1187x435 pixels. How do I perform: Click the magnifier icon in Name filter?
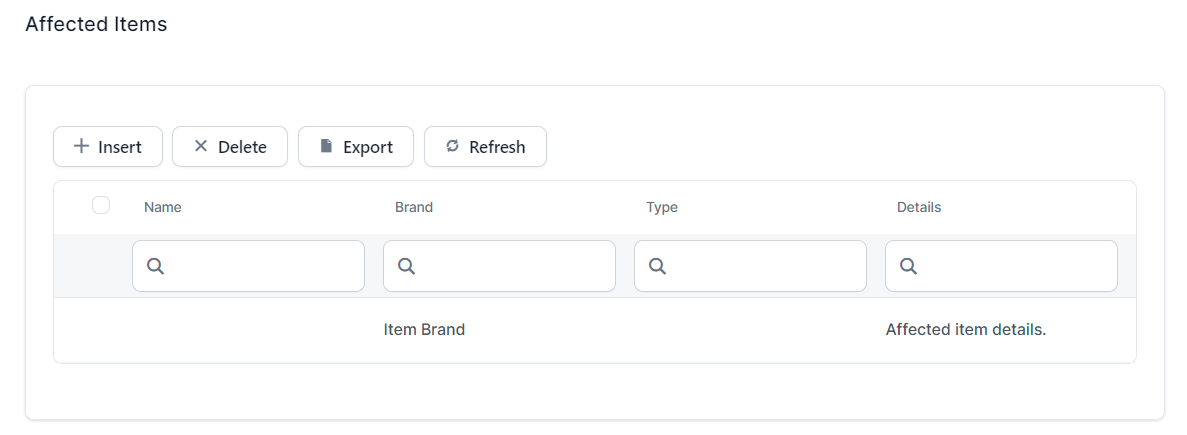pos(155,266)
